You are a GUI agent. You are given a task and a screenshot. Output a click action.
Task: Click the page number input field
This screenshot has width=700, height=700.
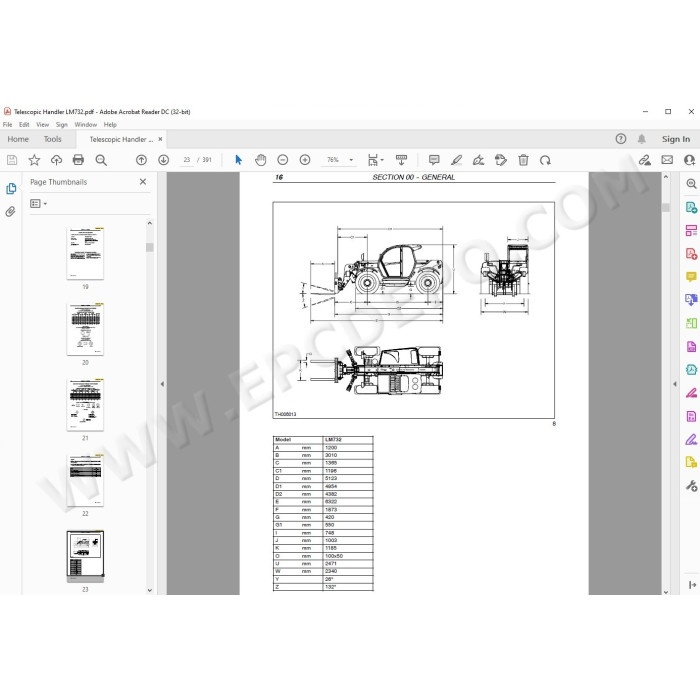pyautogui.click(x=187, y=160)
